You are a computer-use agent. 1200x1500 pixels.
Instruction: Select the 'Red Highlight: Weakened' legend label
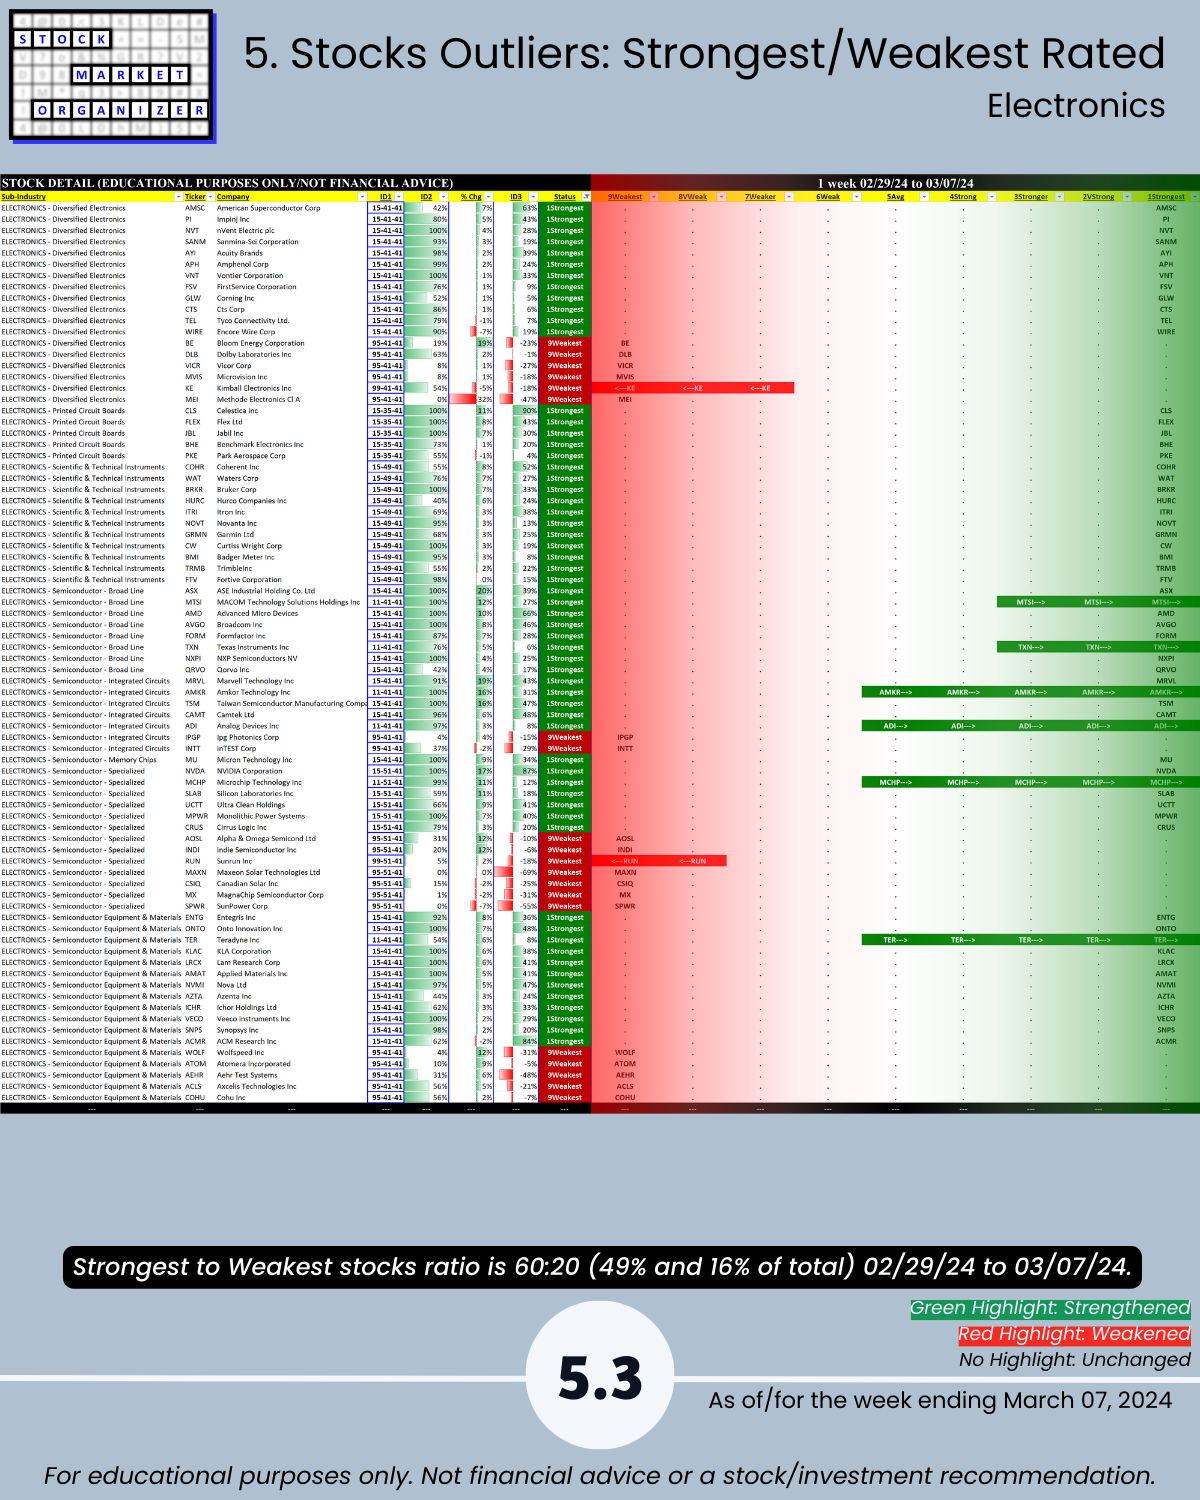1074,1334
